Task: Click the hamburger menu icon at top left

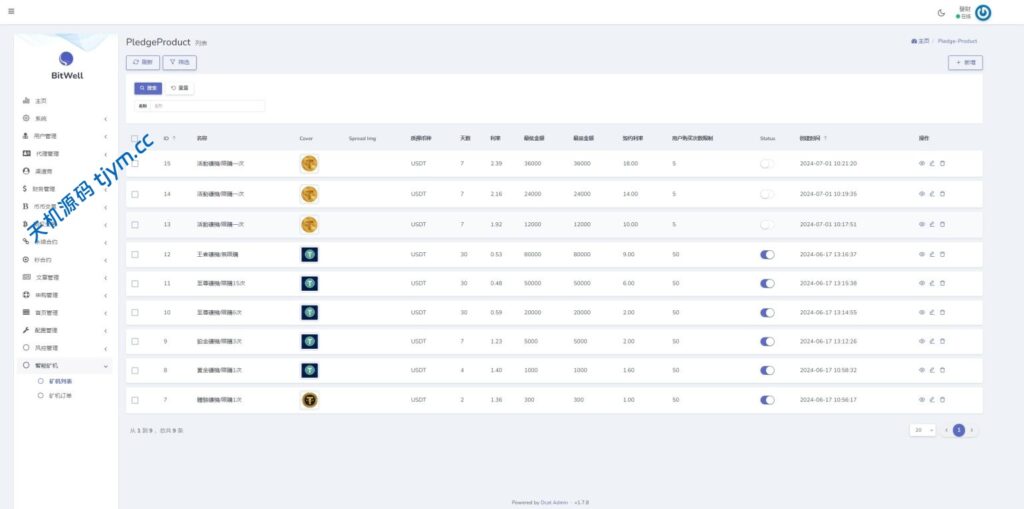Action: click(x=11, y=12)
